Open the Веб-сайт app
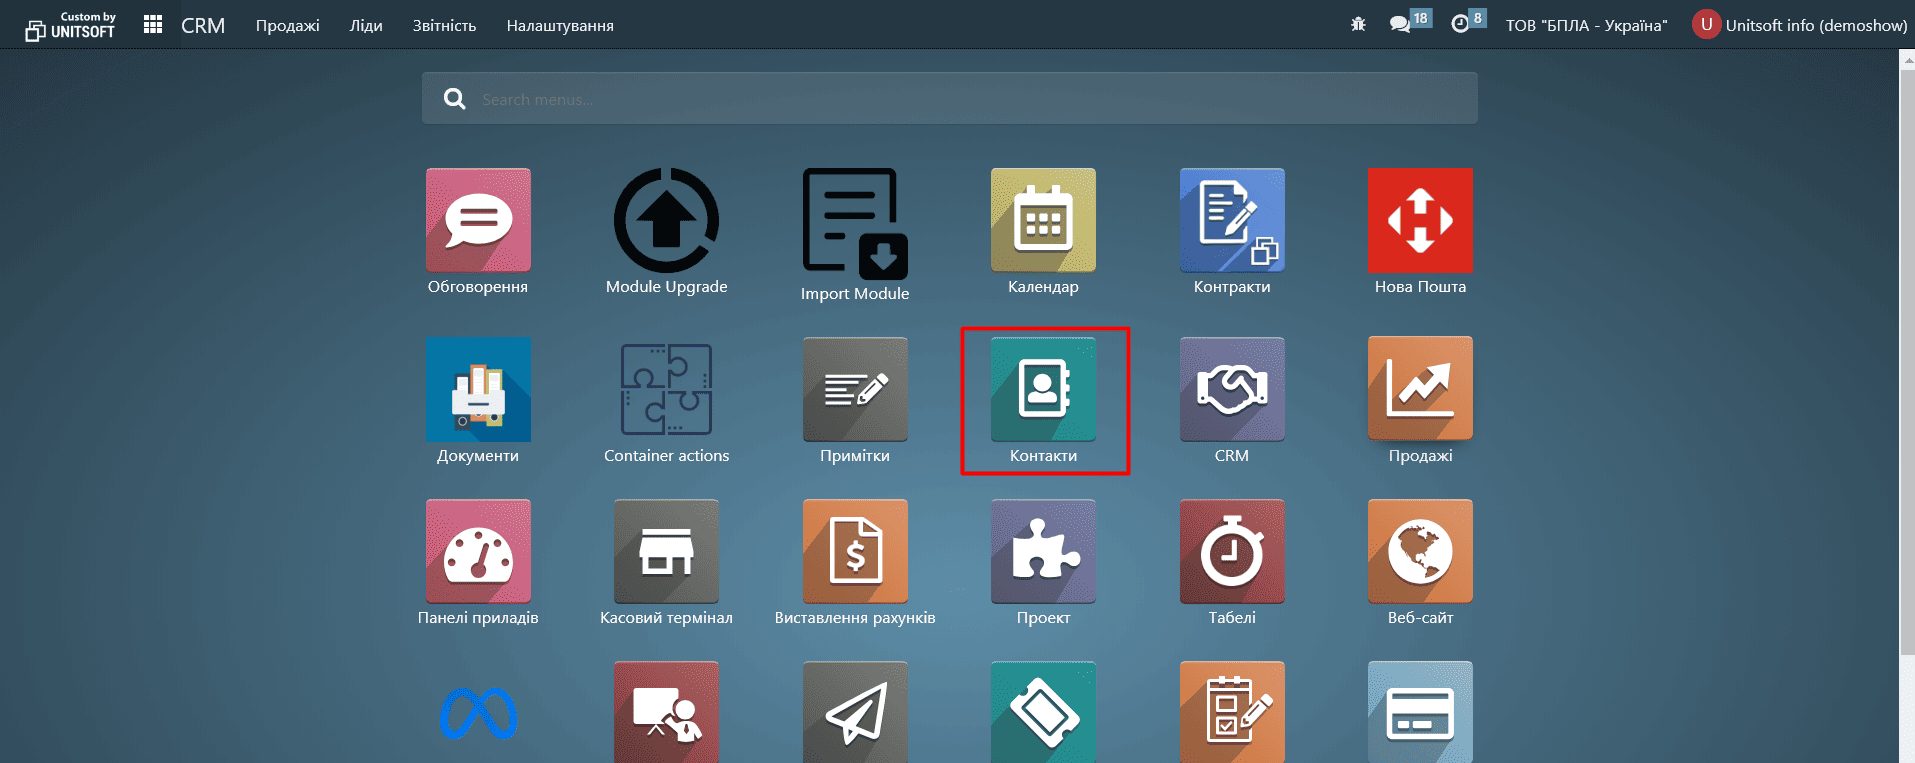 coord(1420,552)
